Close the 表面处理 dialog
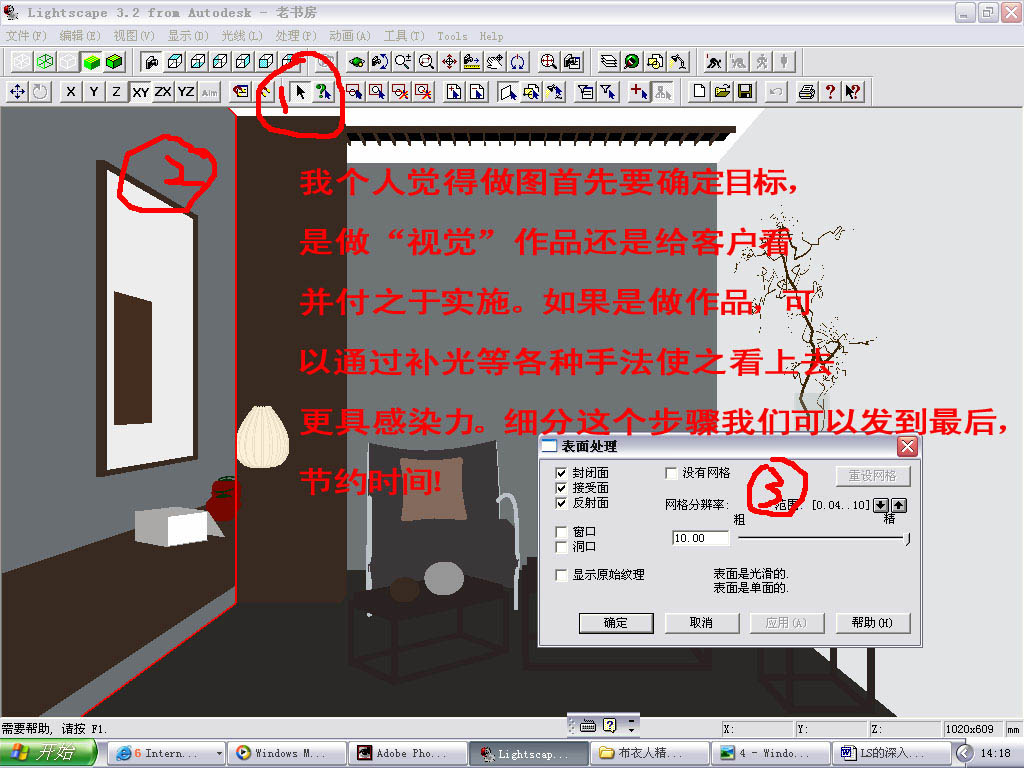This screenshot has width=1024, height=768. click(907, 447)
